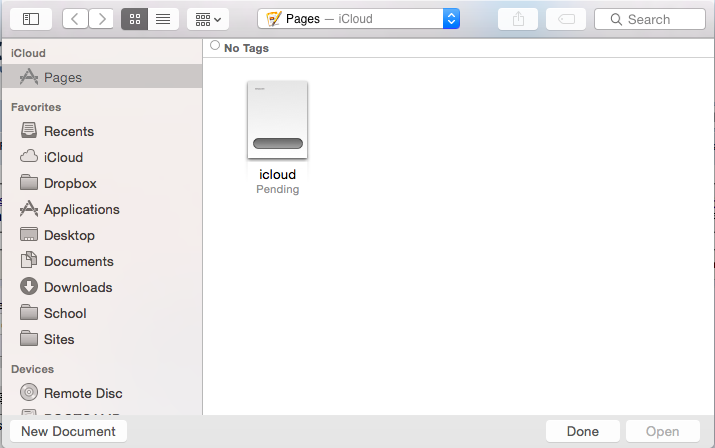Screen dimensions: 715x448
Task: Click the Pages app icon in sidebar
Action: point(29,77)
